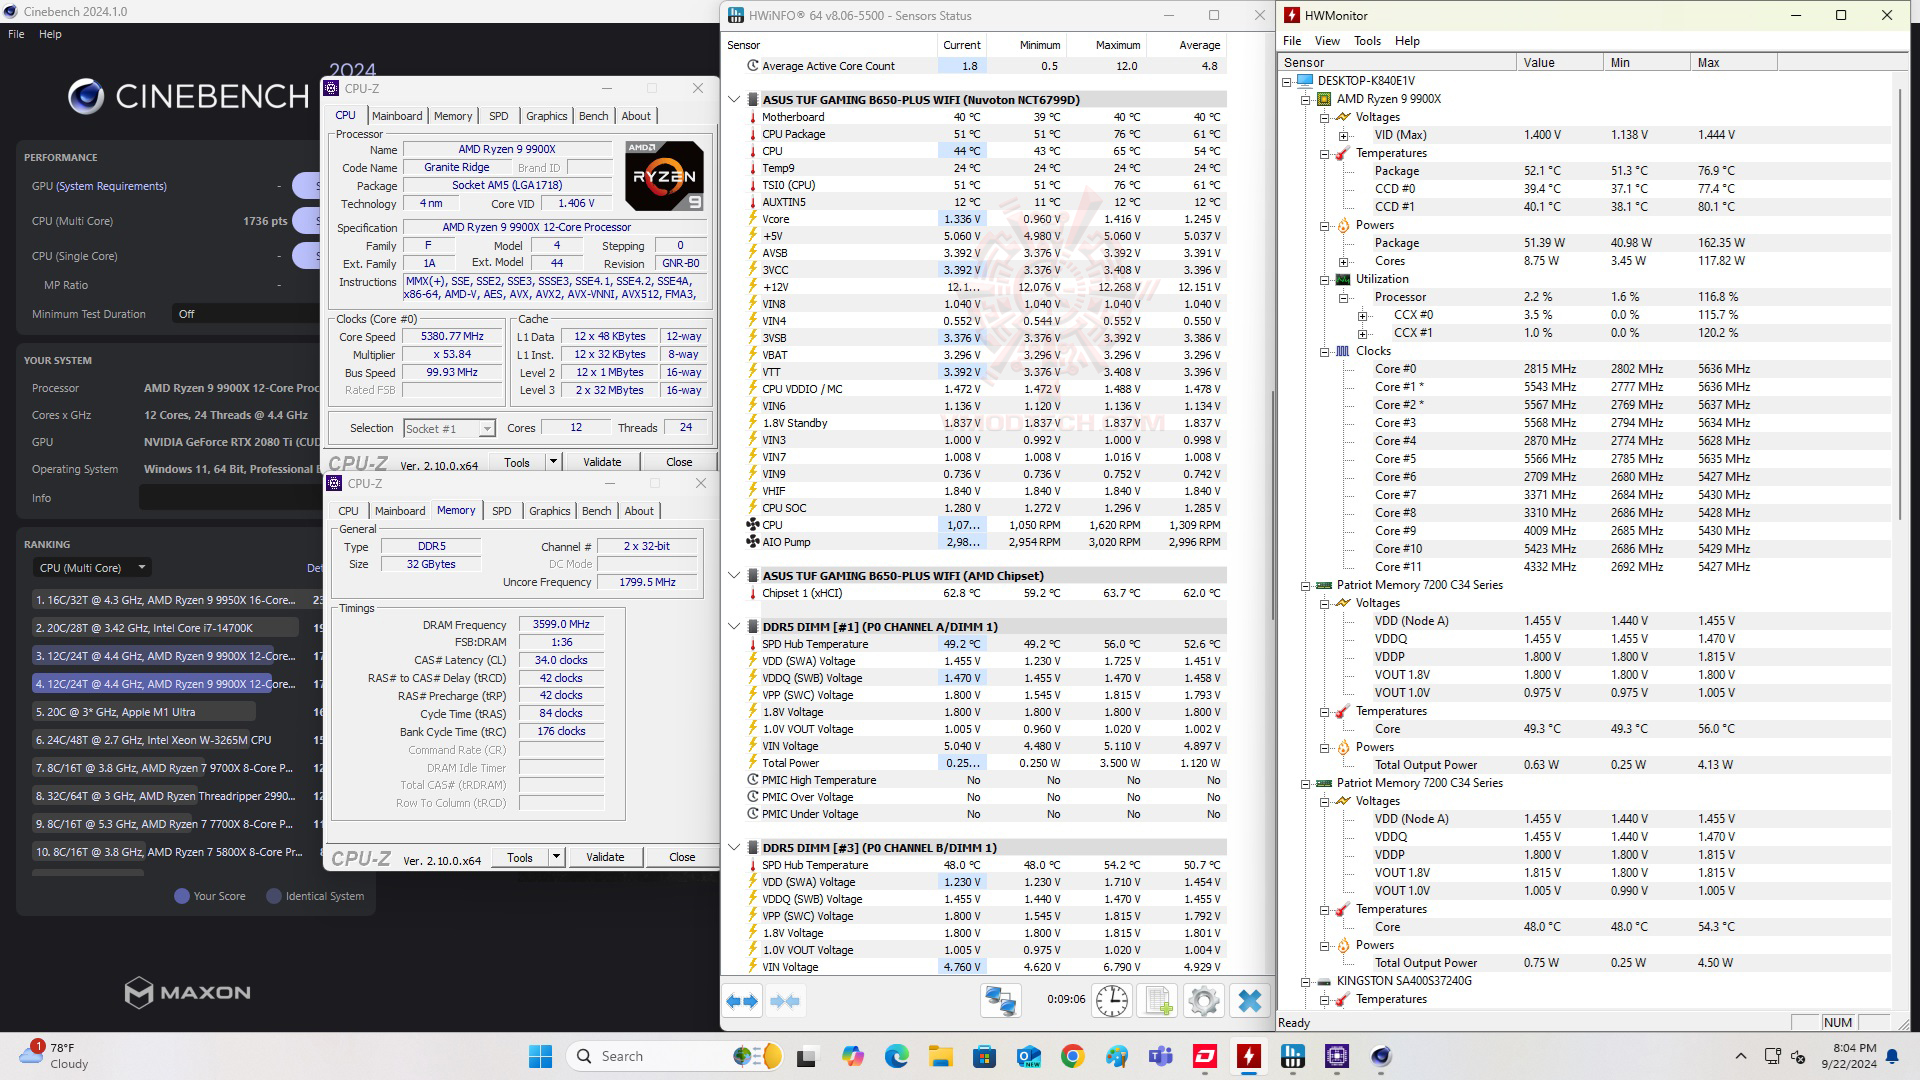Open the CPU (Multi Core) ranking dropdown
1920x1080 pixels.
point(92,568)
